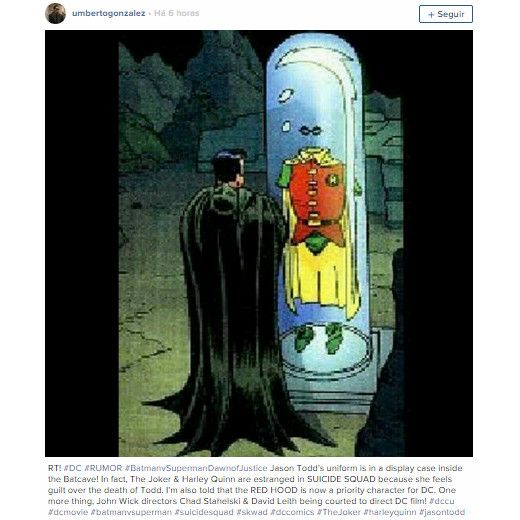Open the #TheJoker hashtag
This screenshot has width=520, height=520.
[339, 512]
